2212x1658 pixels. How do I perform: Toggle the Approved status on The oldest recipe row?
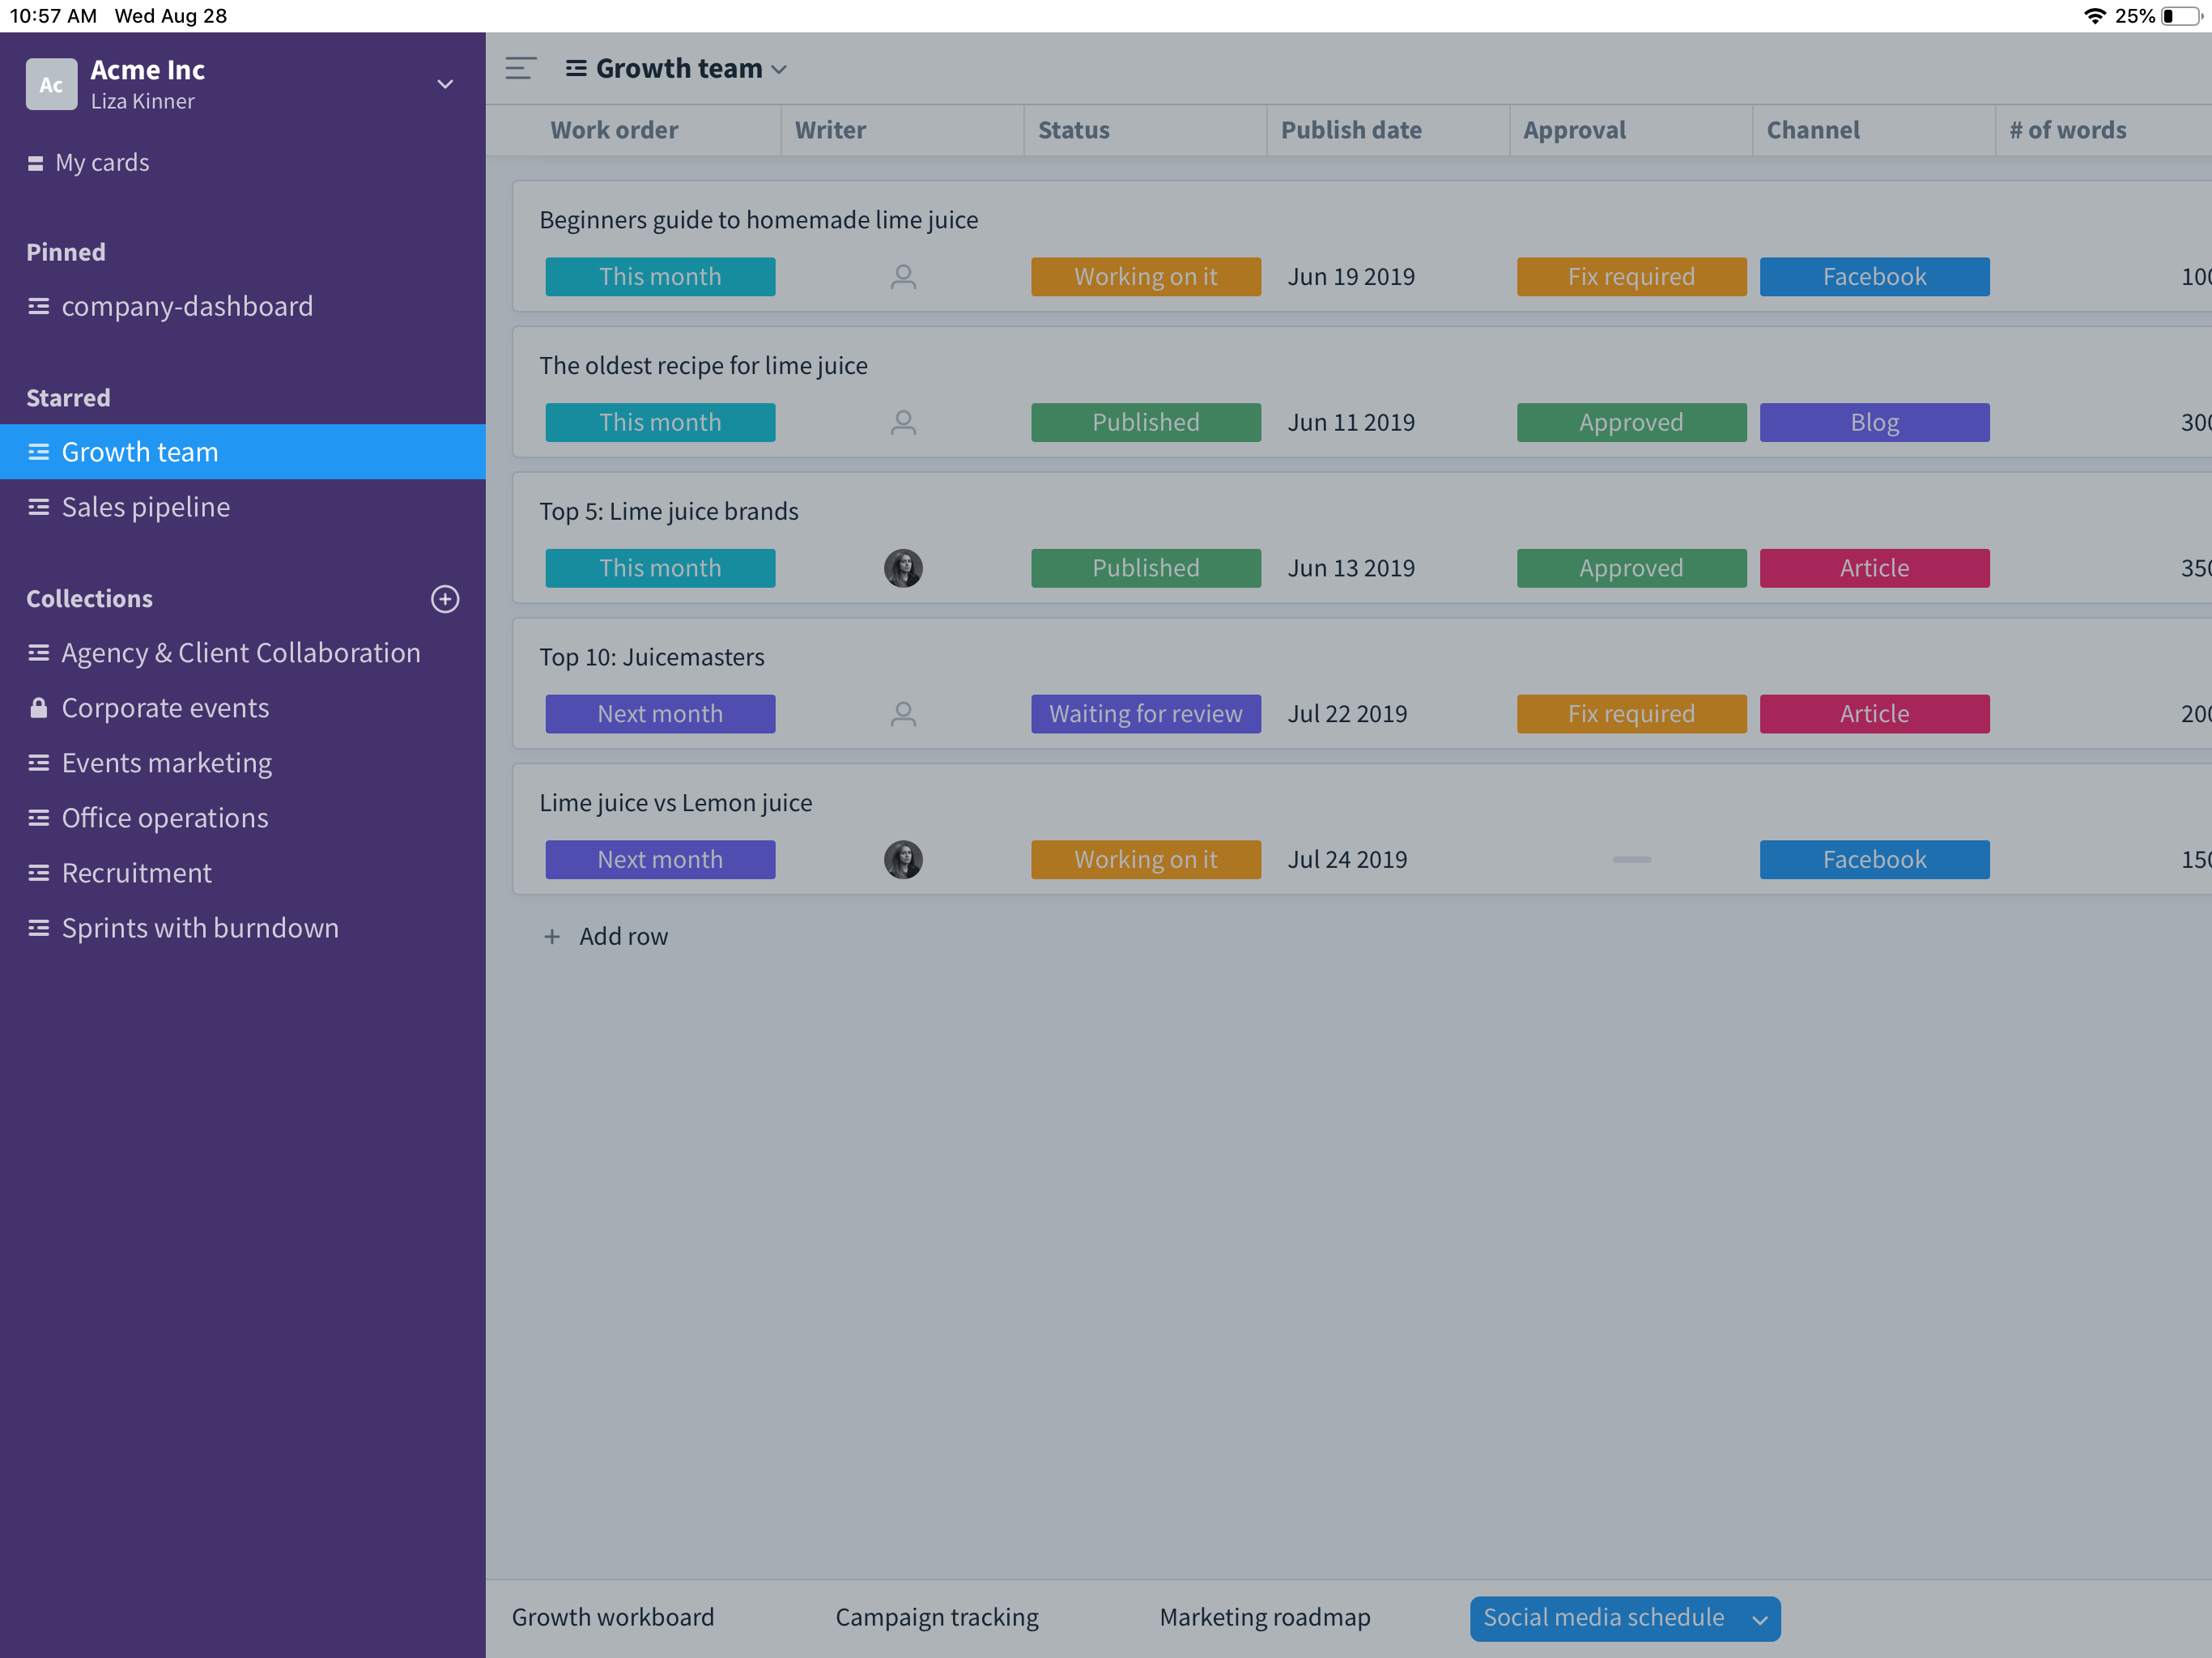point(1631,422)
